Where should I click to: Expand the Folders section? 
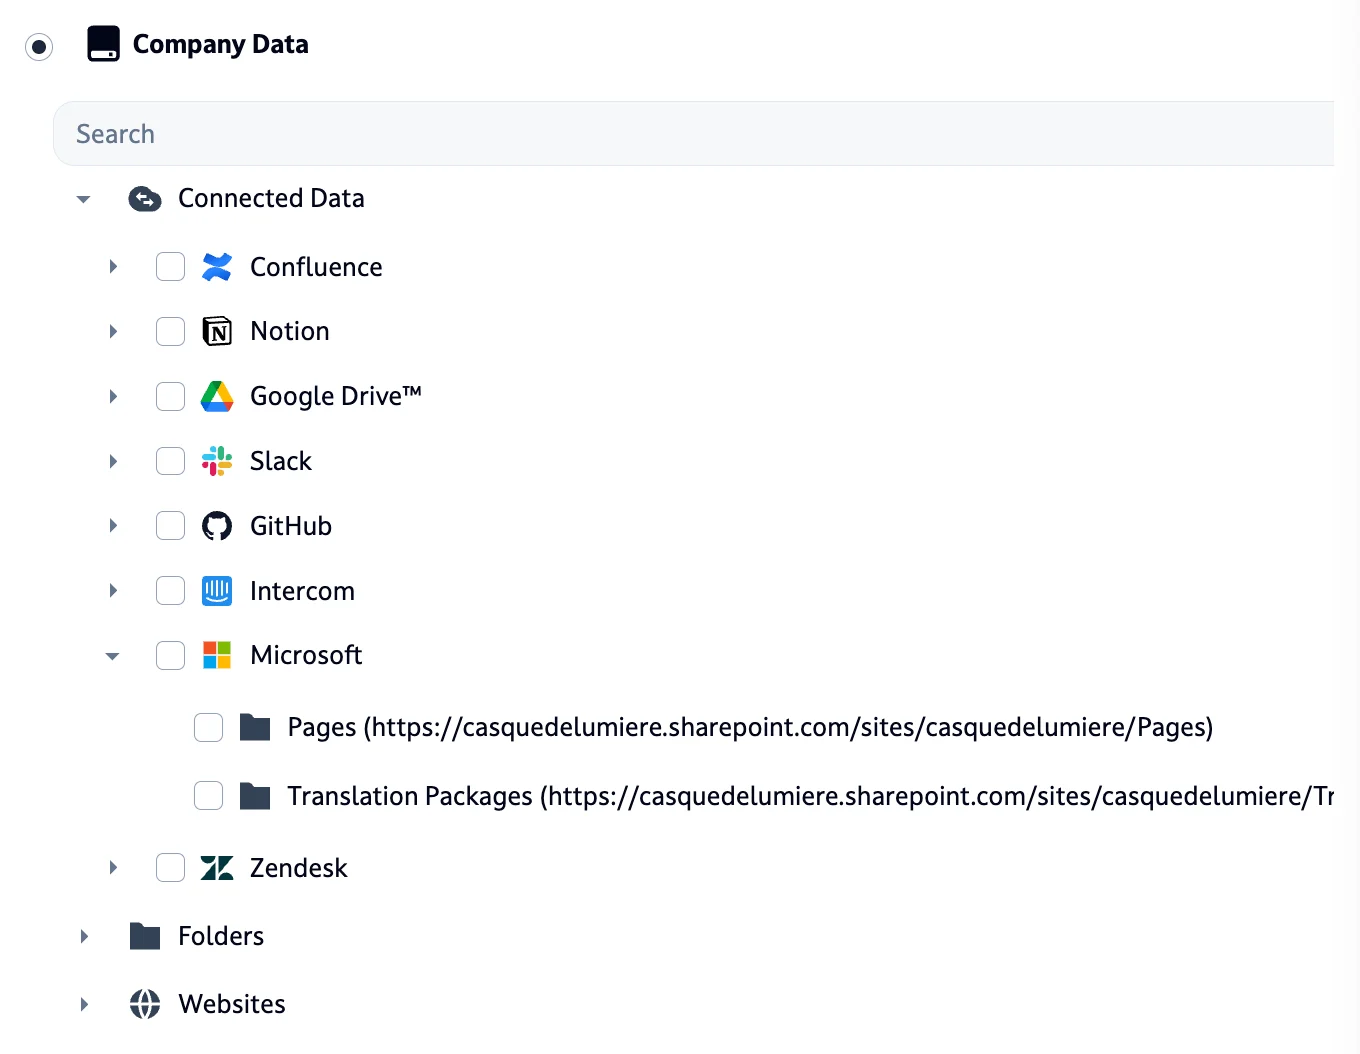click(84, 936)
